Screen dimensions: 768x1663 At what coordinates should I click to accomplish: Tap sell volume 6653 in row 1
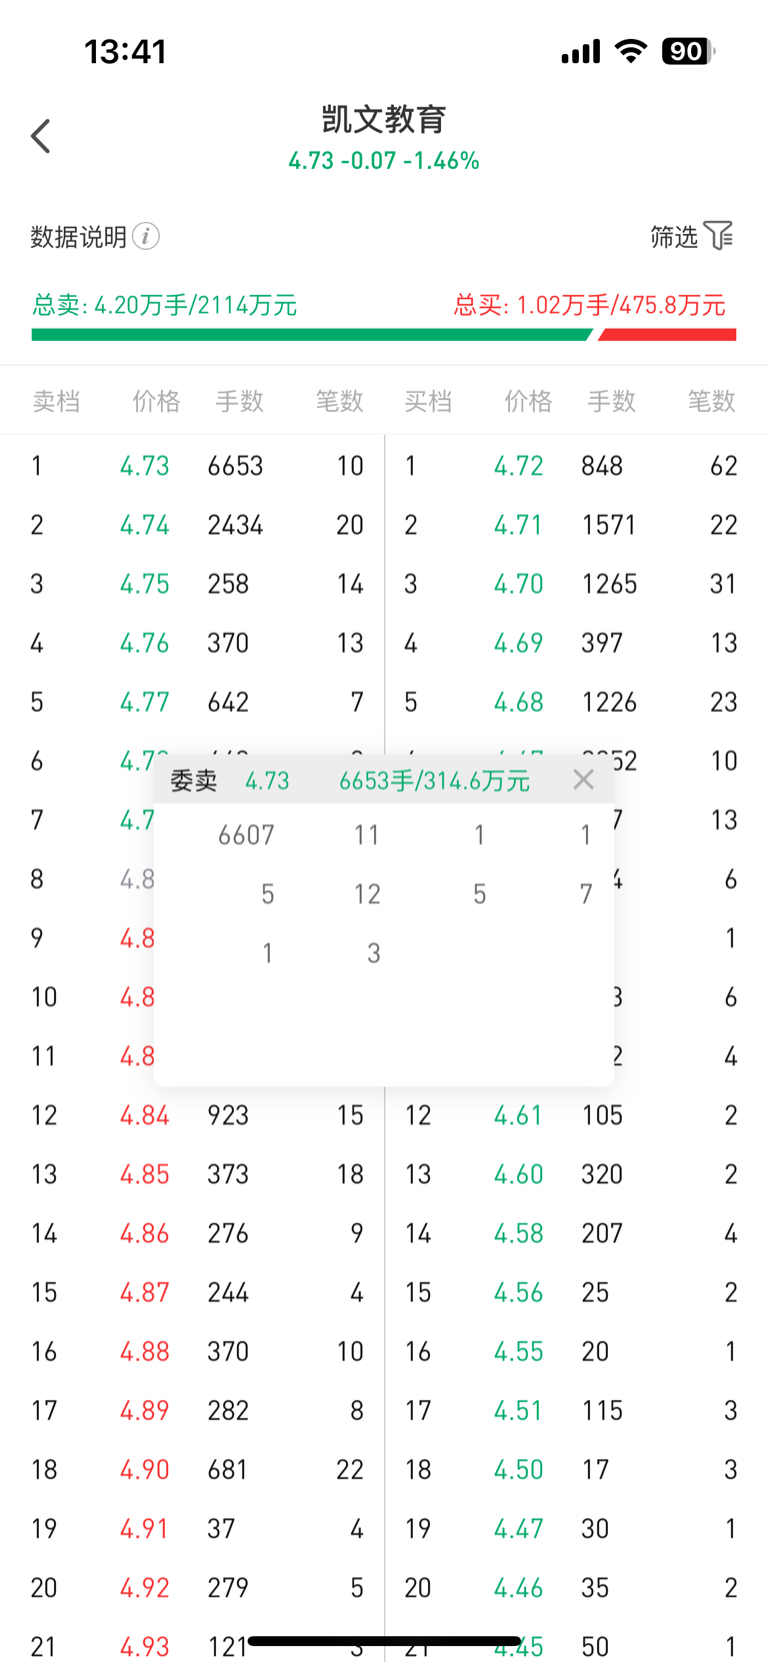tap(235, 466)
